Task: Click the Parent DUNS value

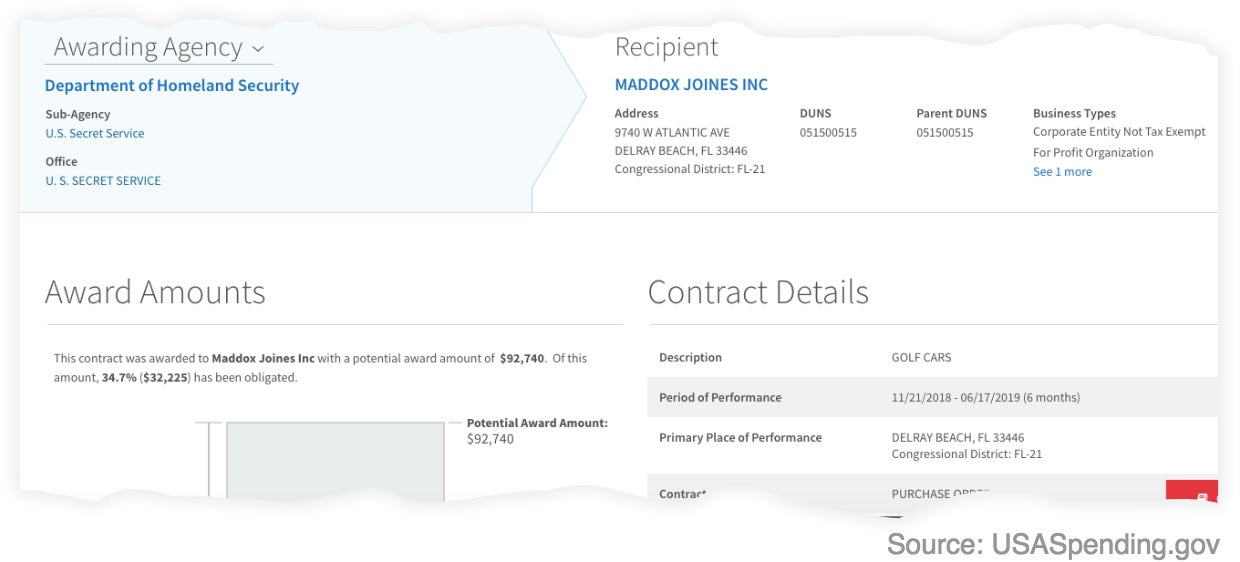Action: click(x=945, y=133)
